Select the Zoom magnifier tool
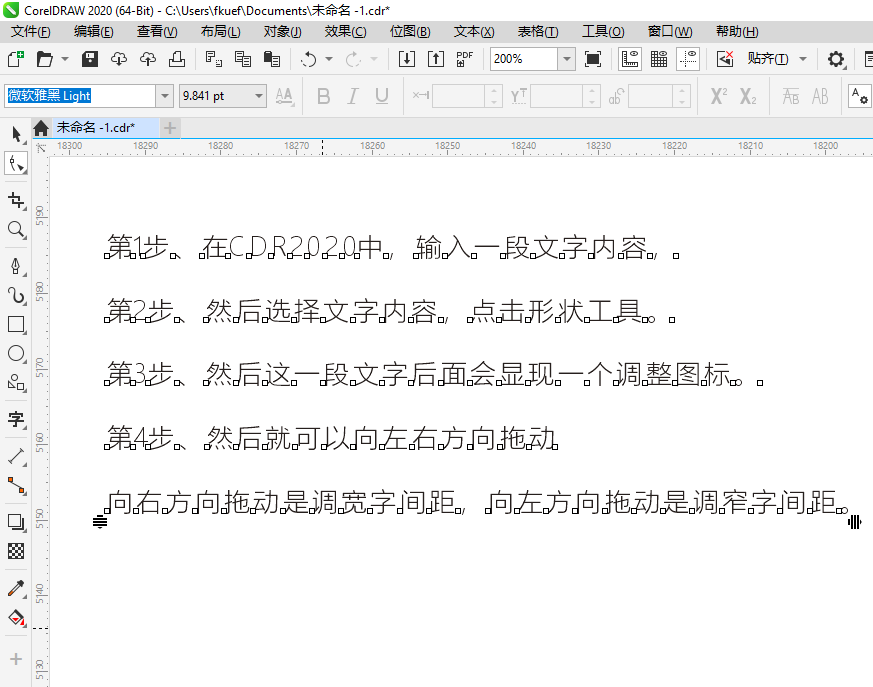Viewport: 873px width, 687px height. (16, 229)
